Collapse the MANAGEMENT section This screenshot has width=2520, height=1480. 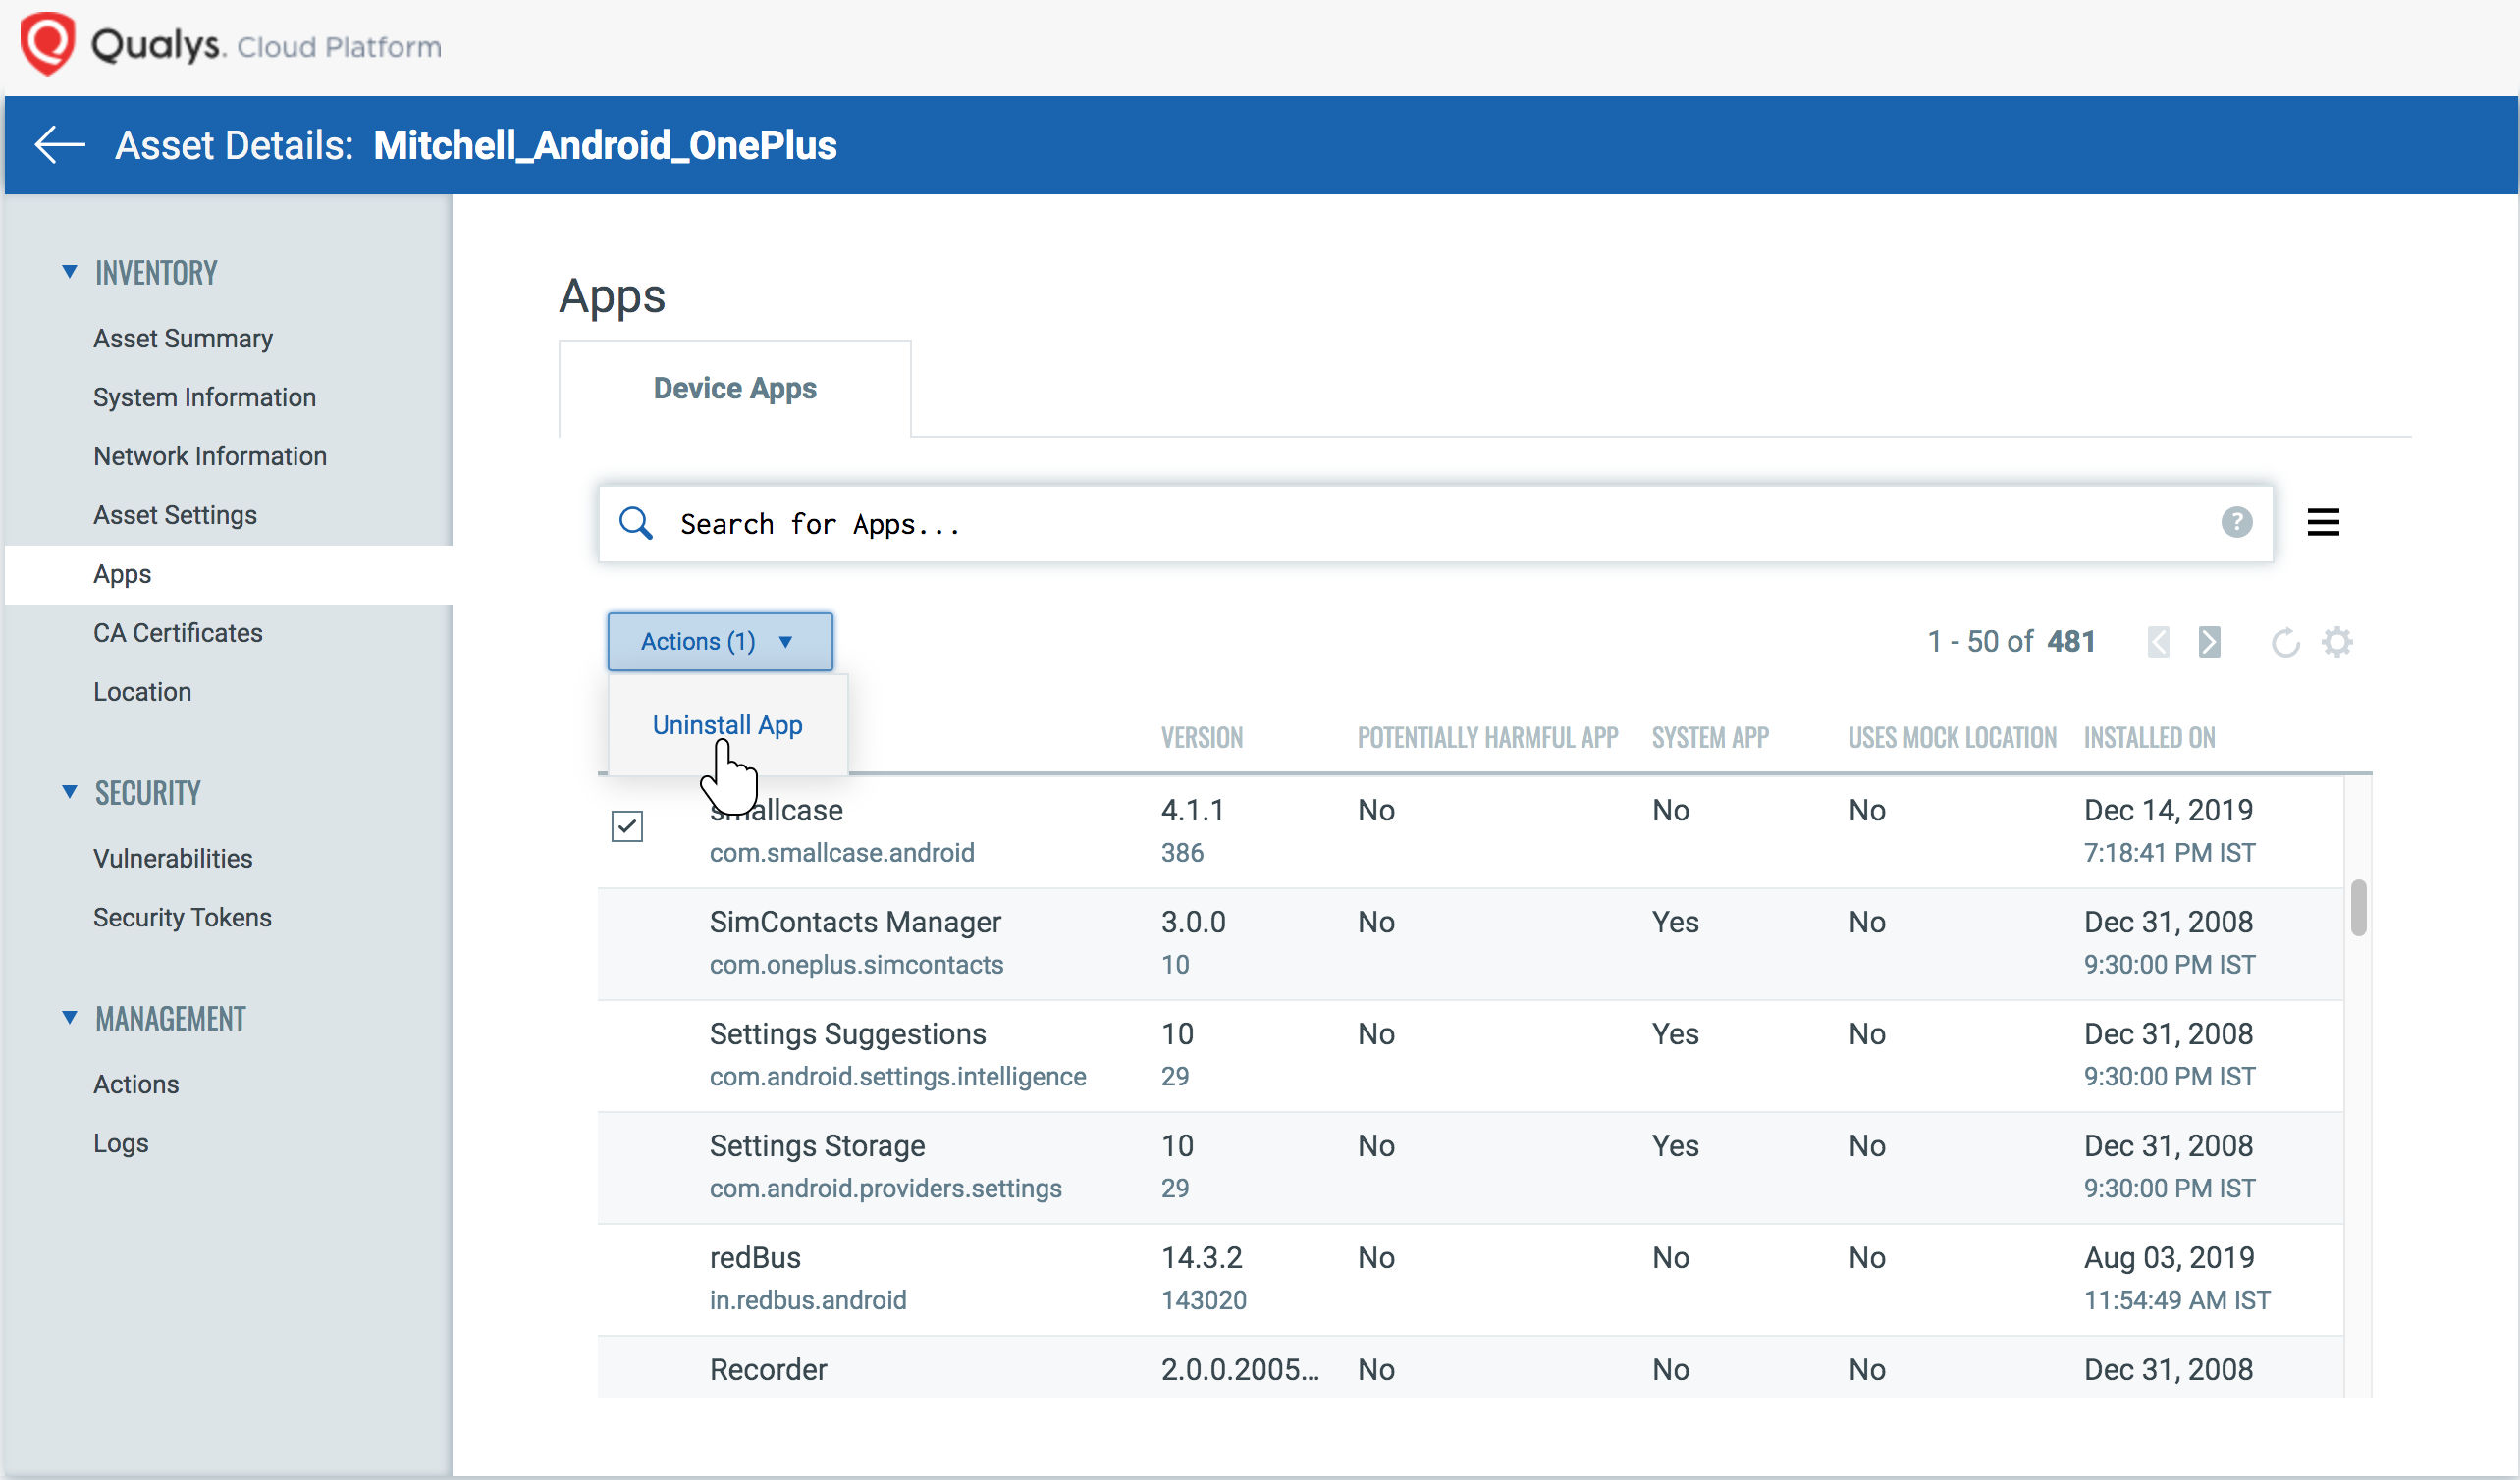(x=68, y=1016)
